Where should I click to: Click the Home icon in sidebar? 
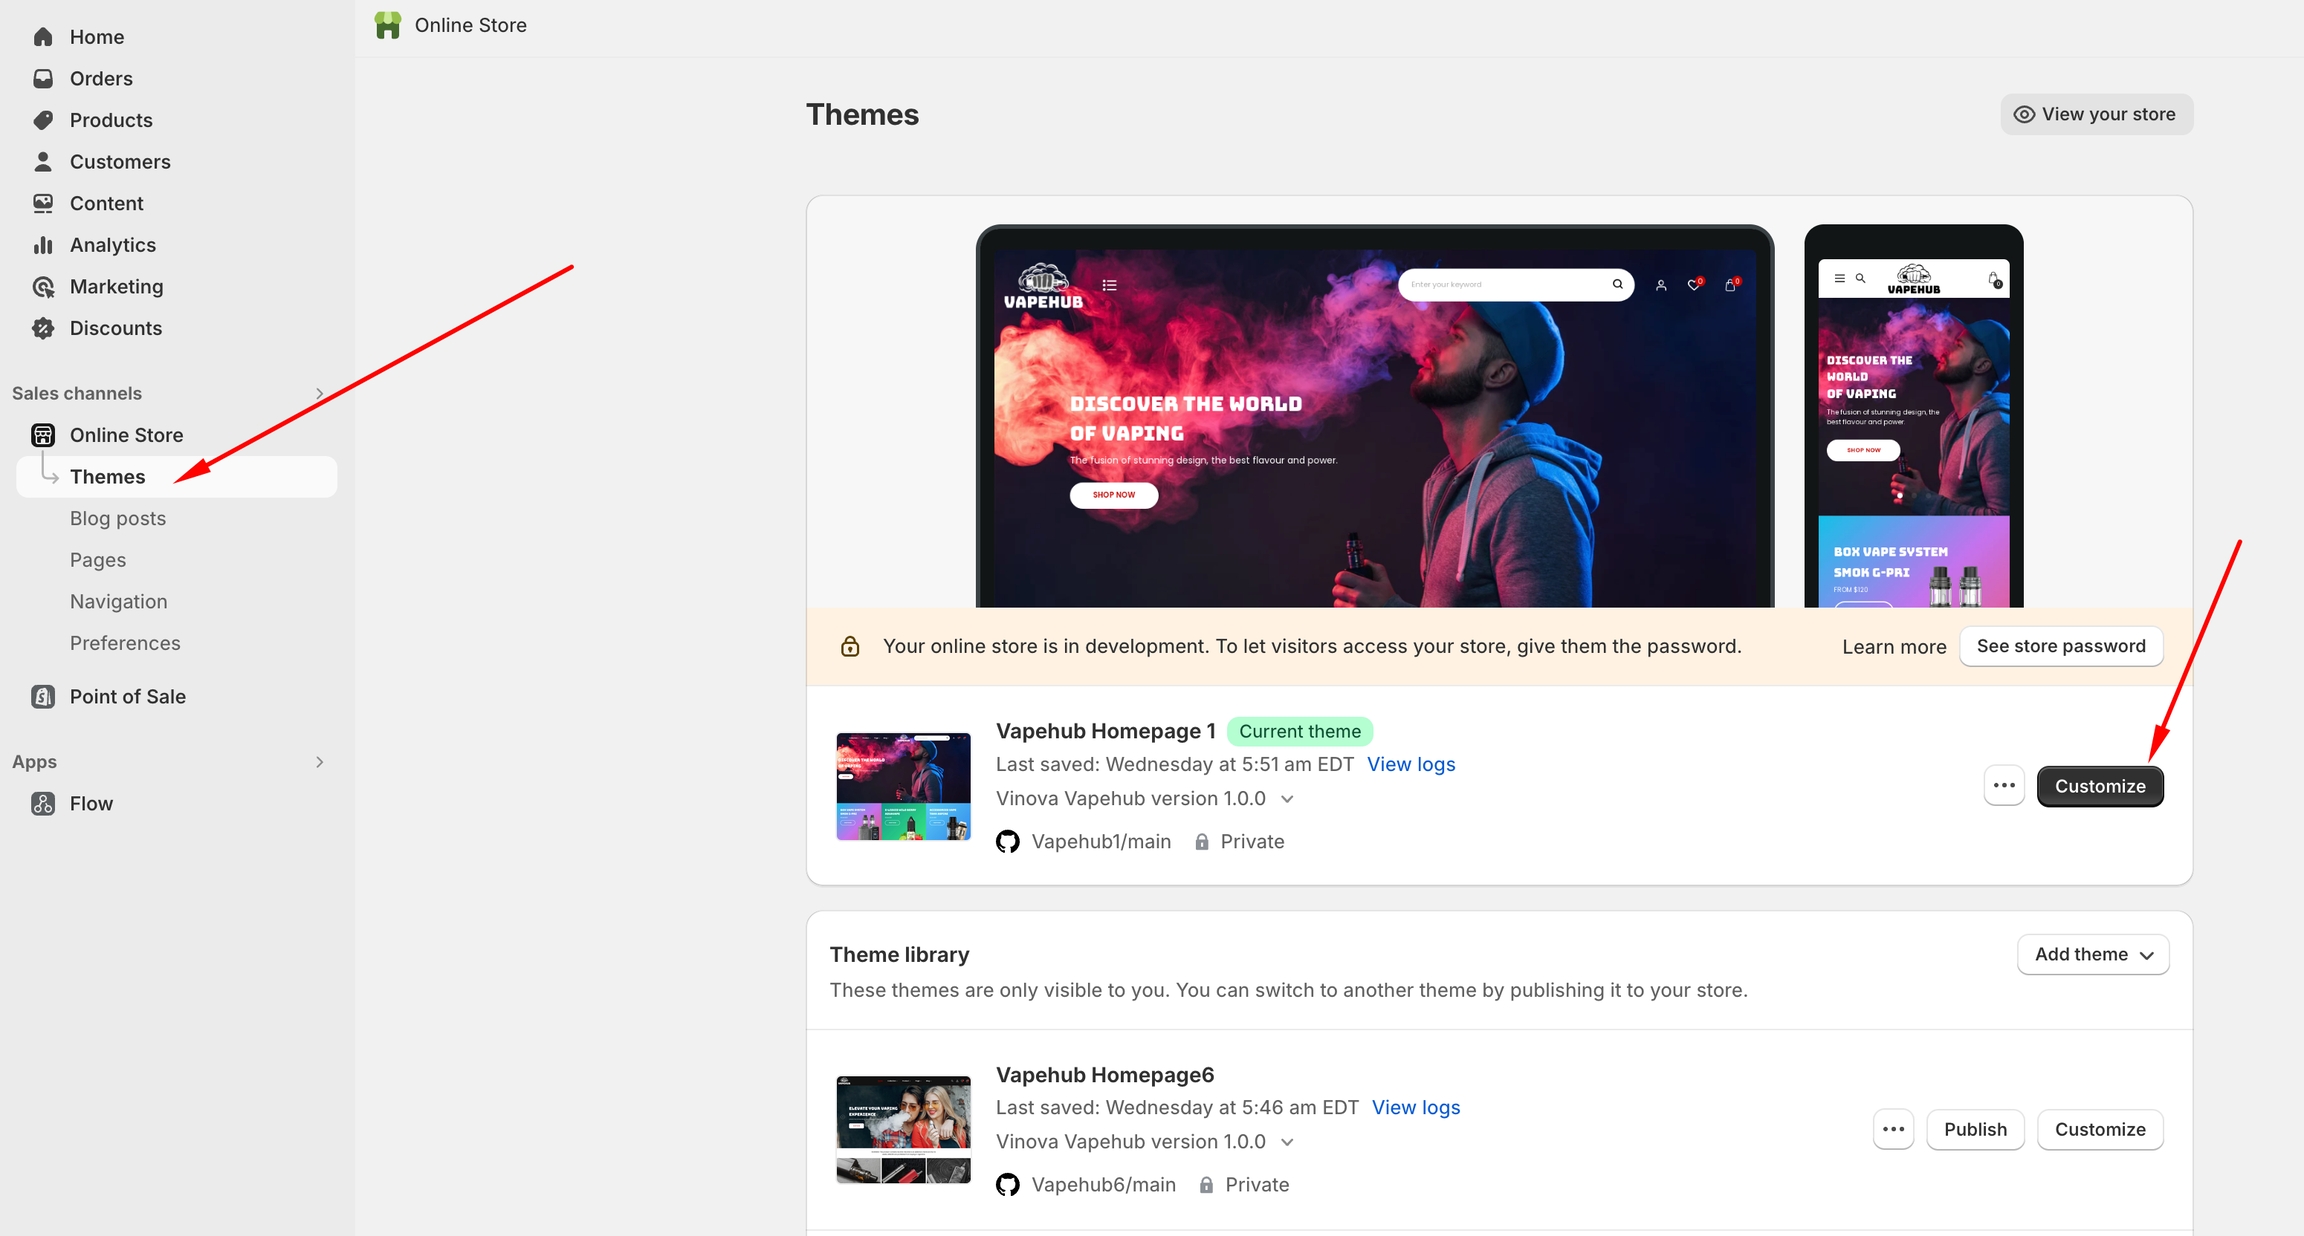click(x=43, y=37)
